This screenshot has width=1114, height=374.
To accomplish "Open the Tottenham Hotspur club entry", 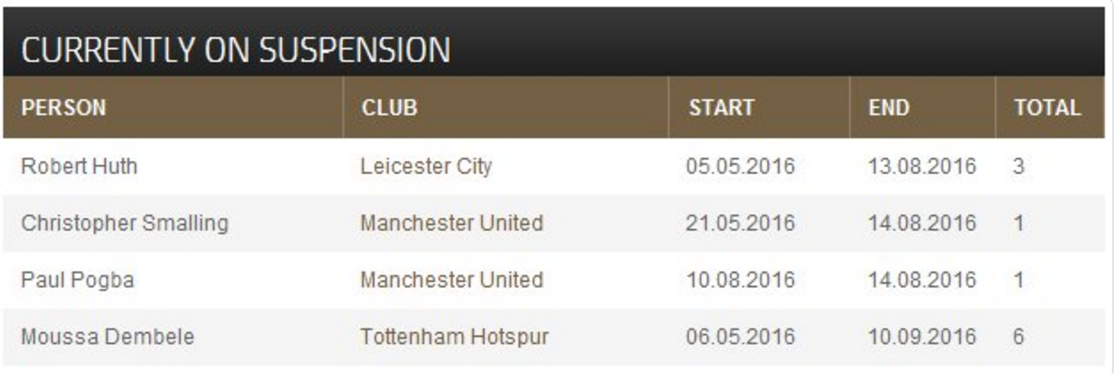I will point(455,336).
